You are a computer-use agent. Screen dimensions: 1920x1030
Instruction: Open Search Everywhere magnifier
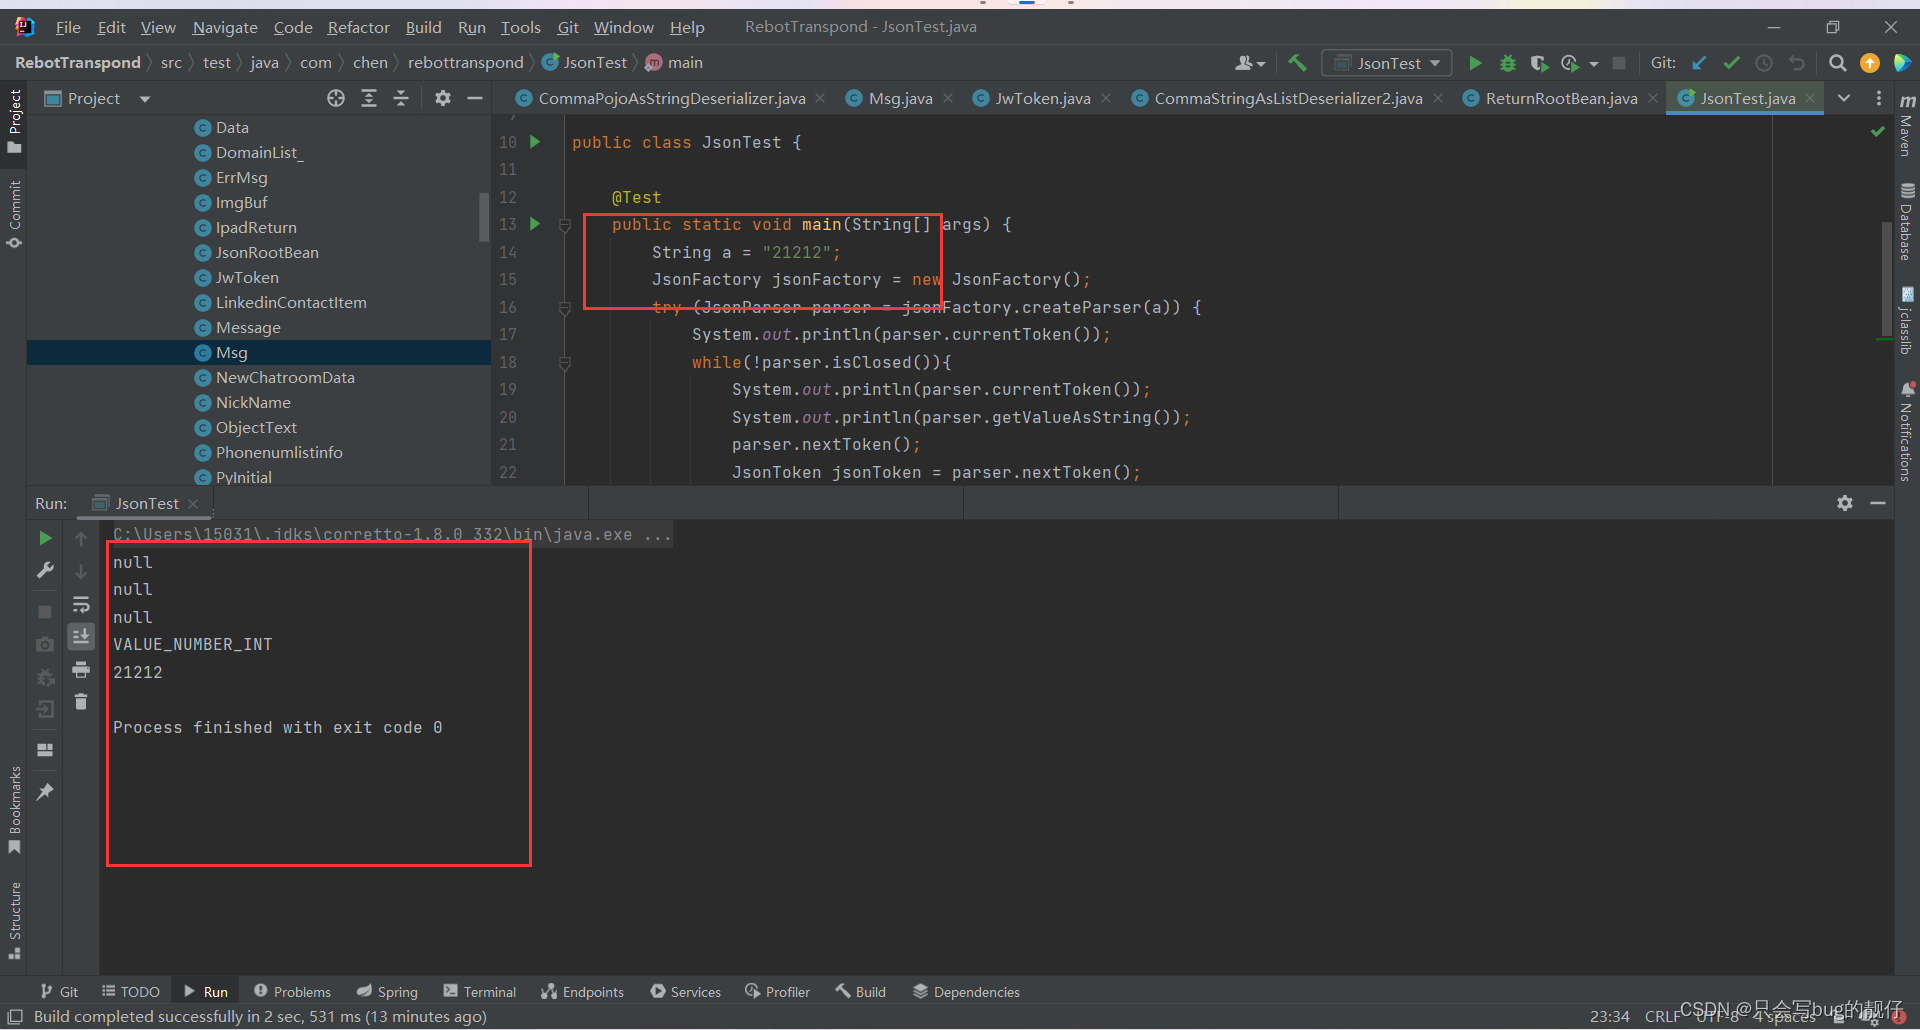point(1838,62)
